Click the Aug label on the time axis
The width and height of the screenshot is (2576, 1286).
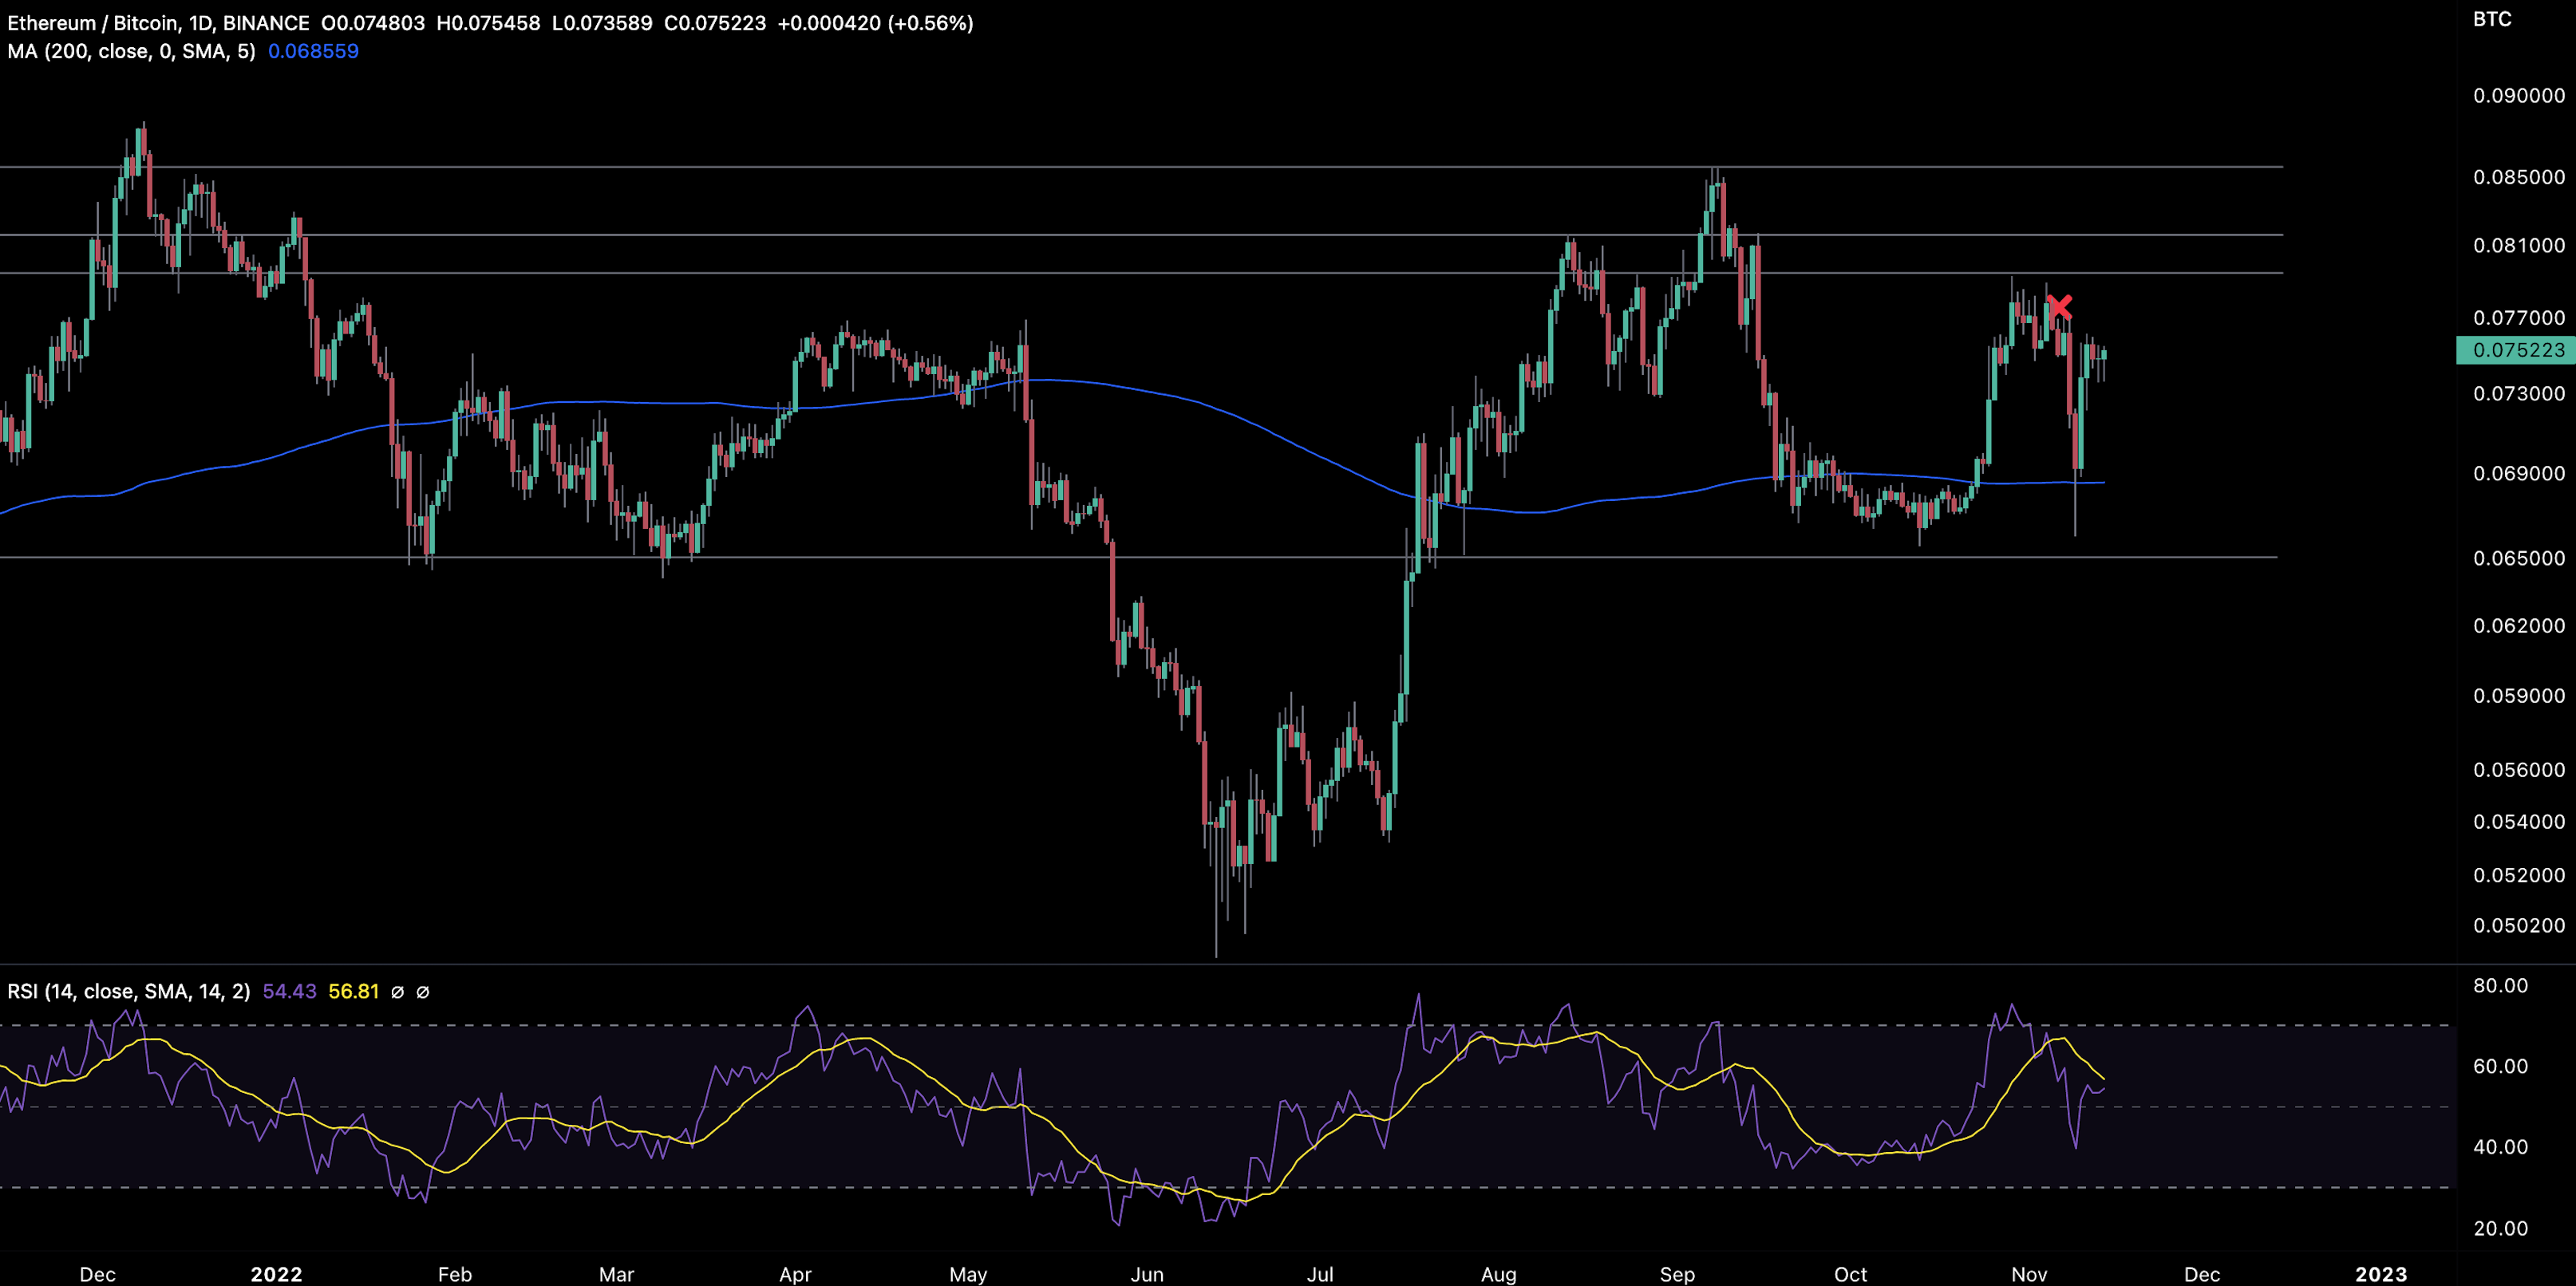tap(1498, 1274)
